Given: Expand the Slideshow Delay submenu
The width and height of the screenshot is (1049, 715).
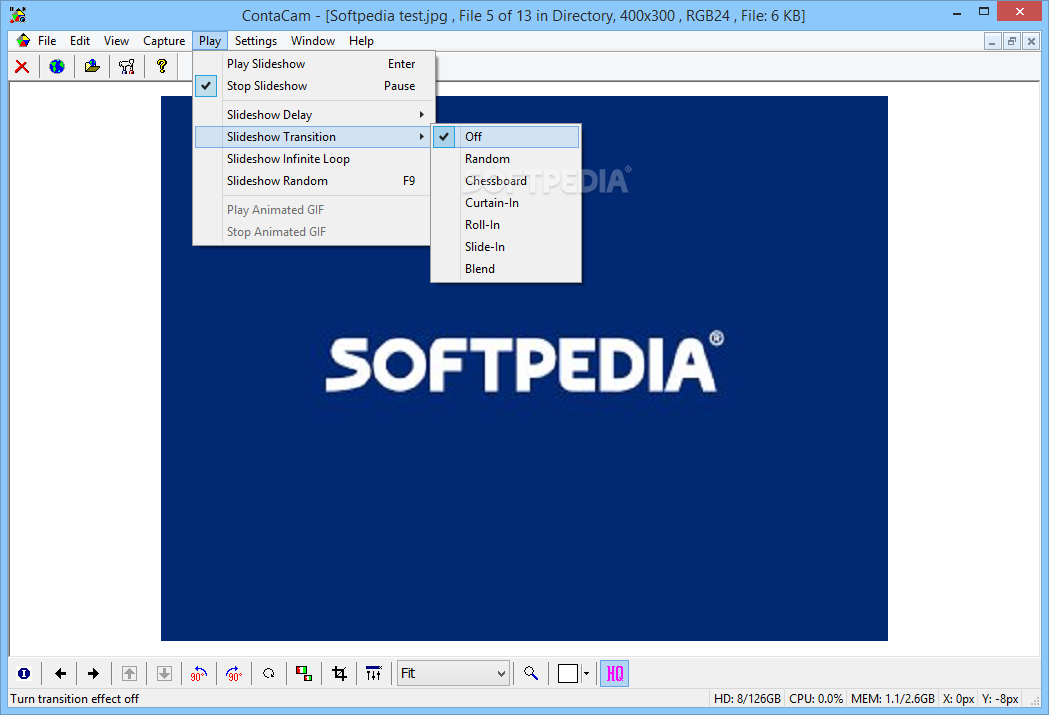Looking at the screenshot, I should [x=314, y=114].
